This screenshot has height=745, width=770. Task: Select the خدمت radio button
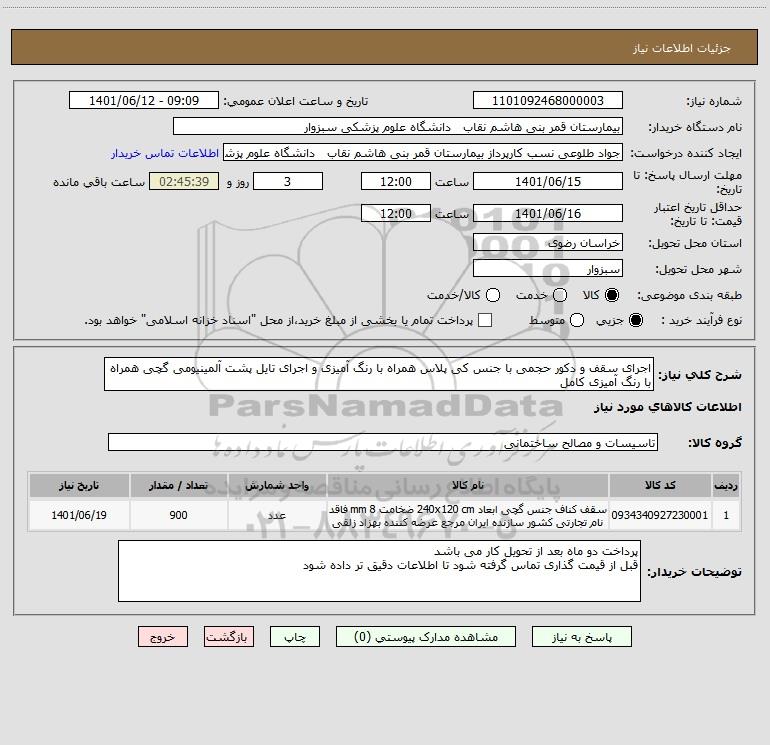(560, 295)
